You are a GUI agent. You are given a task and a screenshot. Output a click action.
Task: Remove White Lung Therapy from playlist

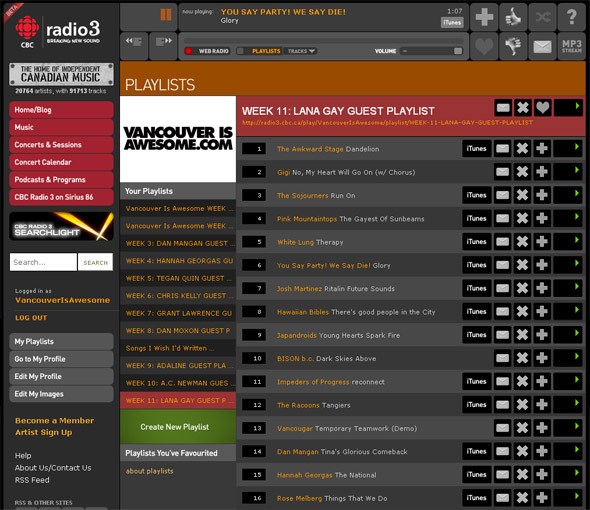[522, 241]
